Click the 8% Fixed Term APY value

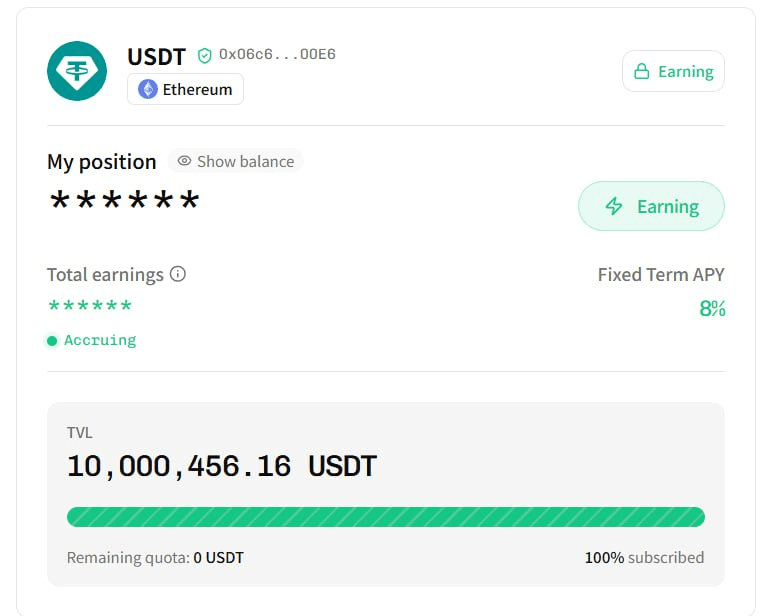pyautogui.click(x=712, y=309)
